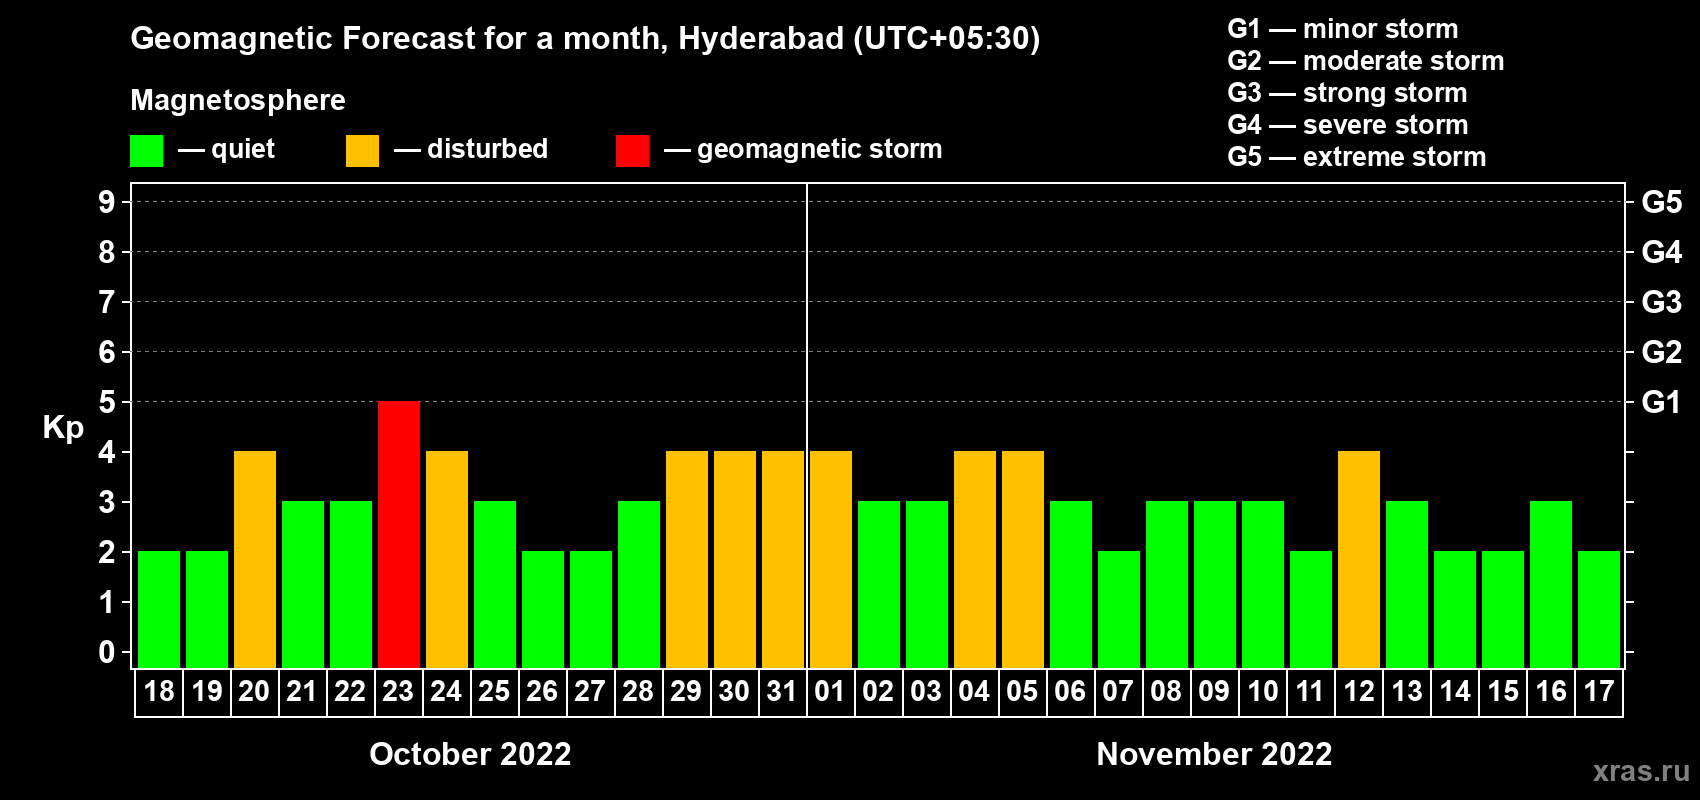The height and width of the screenshot is (800, 1700).
Task: Click the 'G1 — minor storm' legend line
Action: point(1343,29)
